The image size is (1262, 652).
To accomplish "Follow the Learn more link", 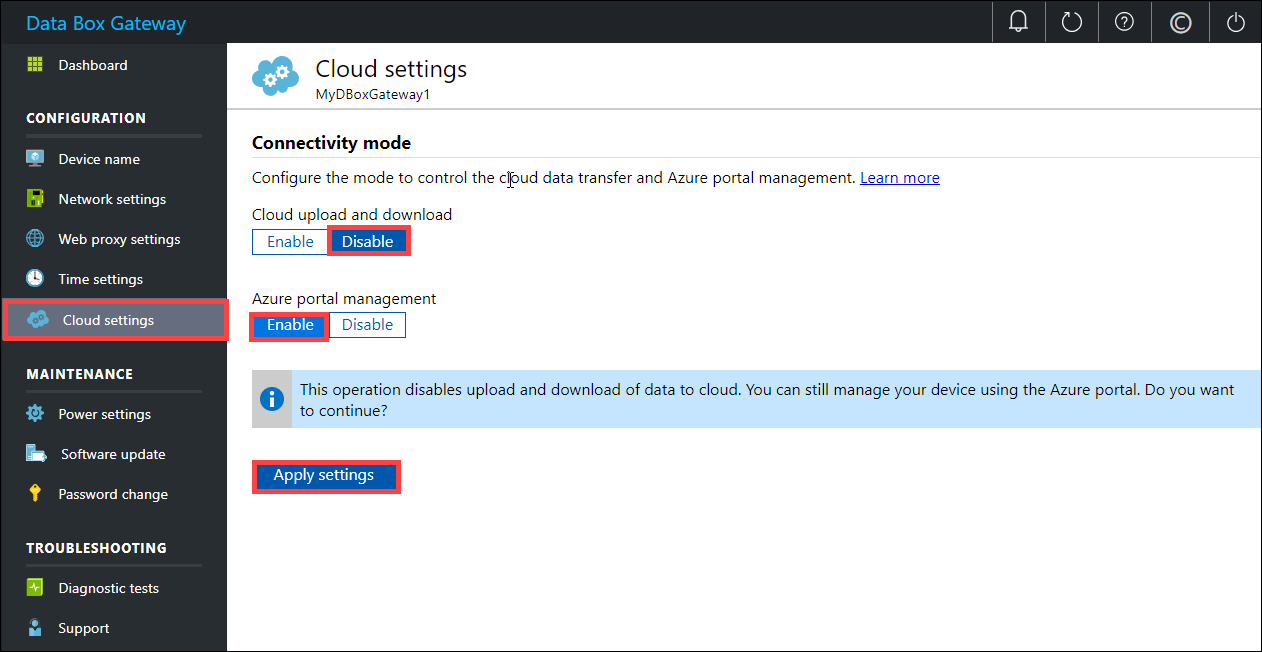I will (x=900, y=178).
